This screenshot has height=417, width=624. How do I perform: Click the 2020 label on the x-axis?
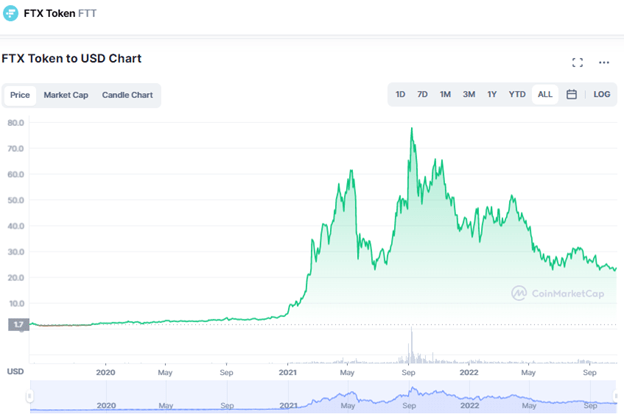pyautogui.click(x=105, y=372)
